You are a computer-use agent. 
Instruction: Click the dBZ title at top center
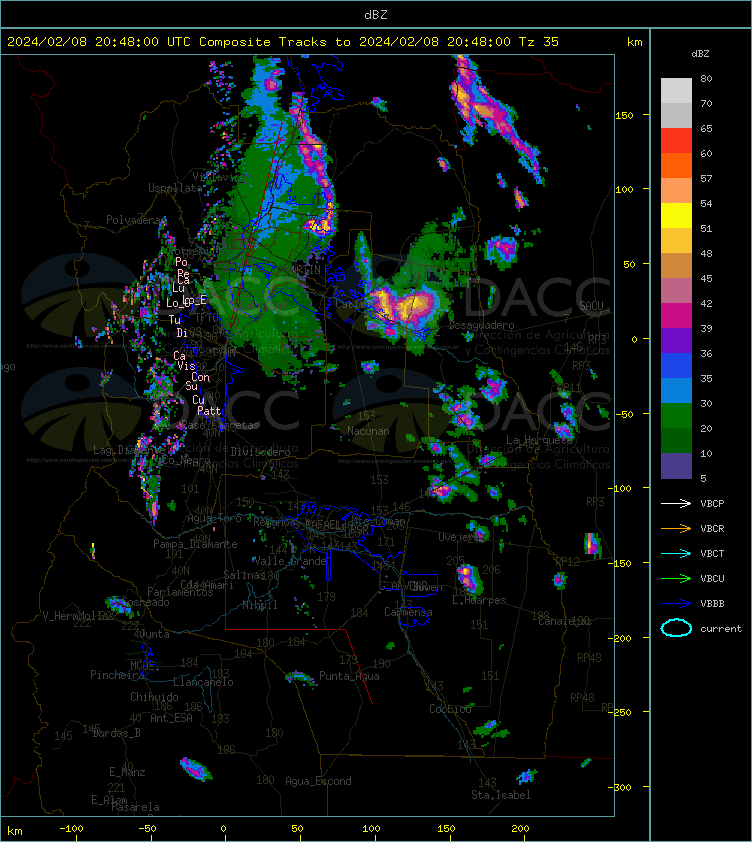point(375,14)
